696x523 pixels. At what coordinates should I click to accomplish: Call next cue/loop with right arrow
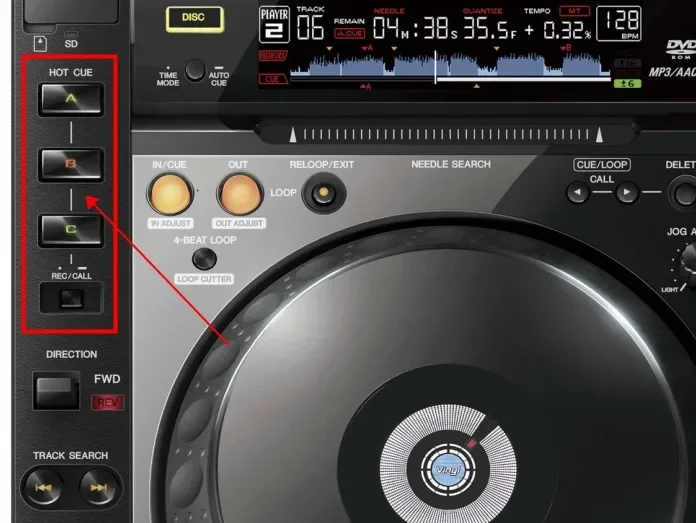[626, 192]
